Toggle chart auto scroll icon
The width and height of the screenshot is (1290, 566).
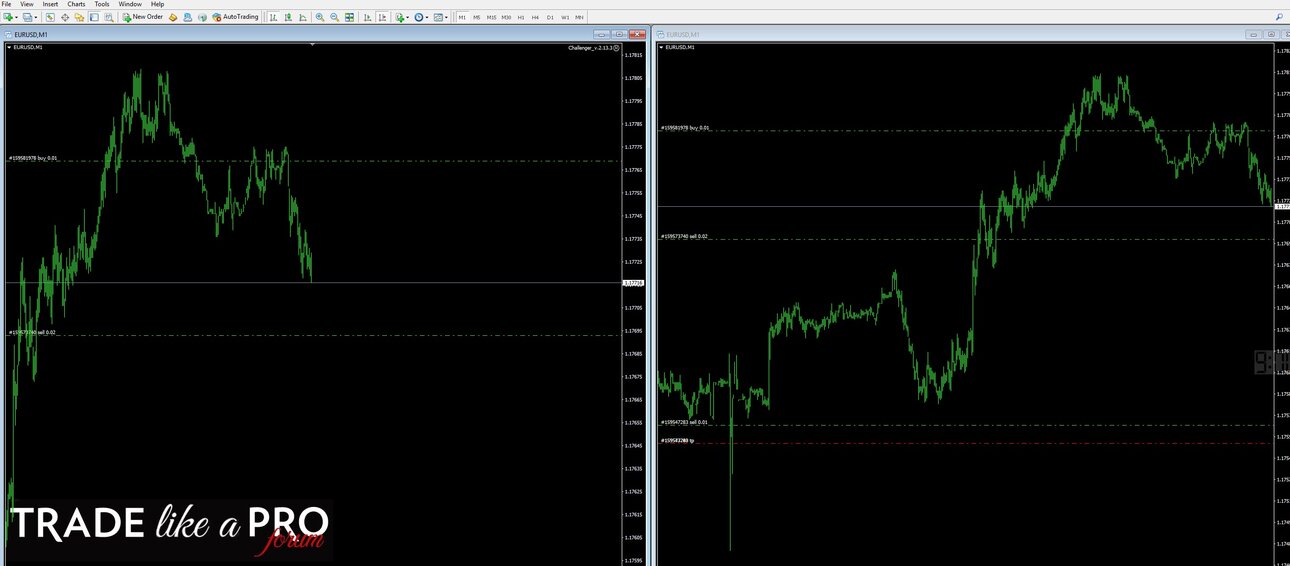click(367, 17)
